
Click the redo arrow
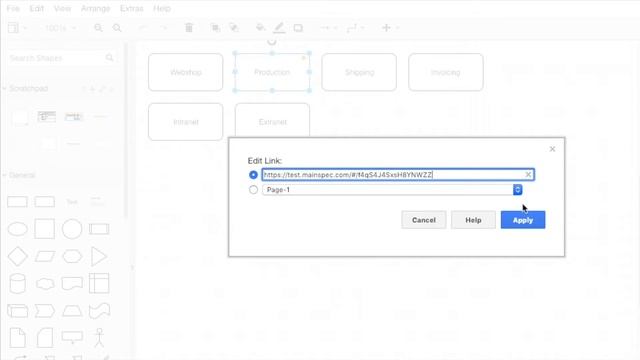click(x=164, y=28)
